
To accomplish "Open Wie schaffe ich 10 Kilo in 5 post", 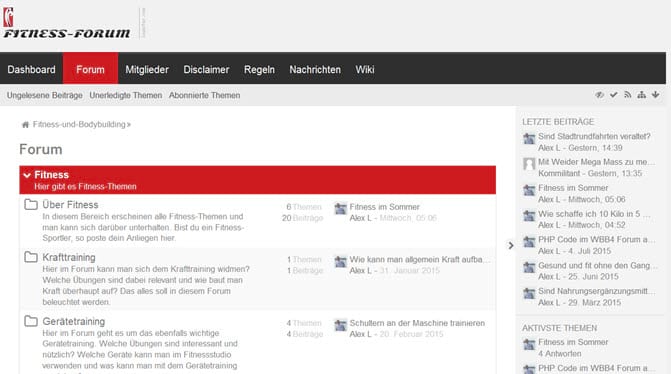I will coord(594,214).
